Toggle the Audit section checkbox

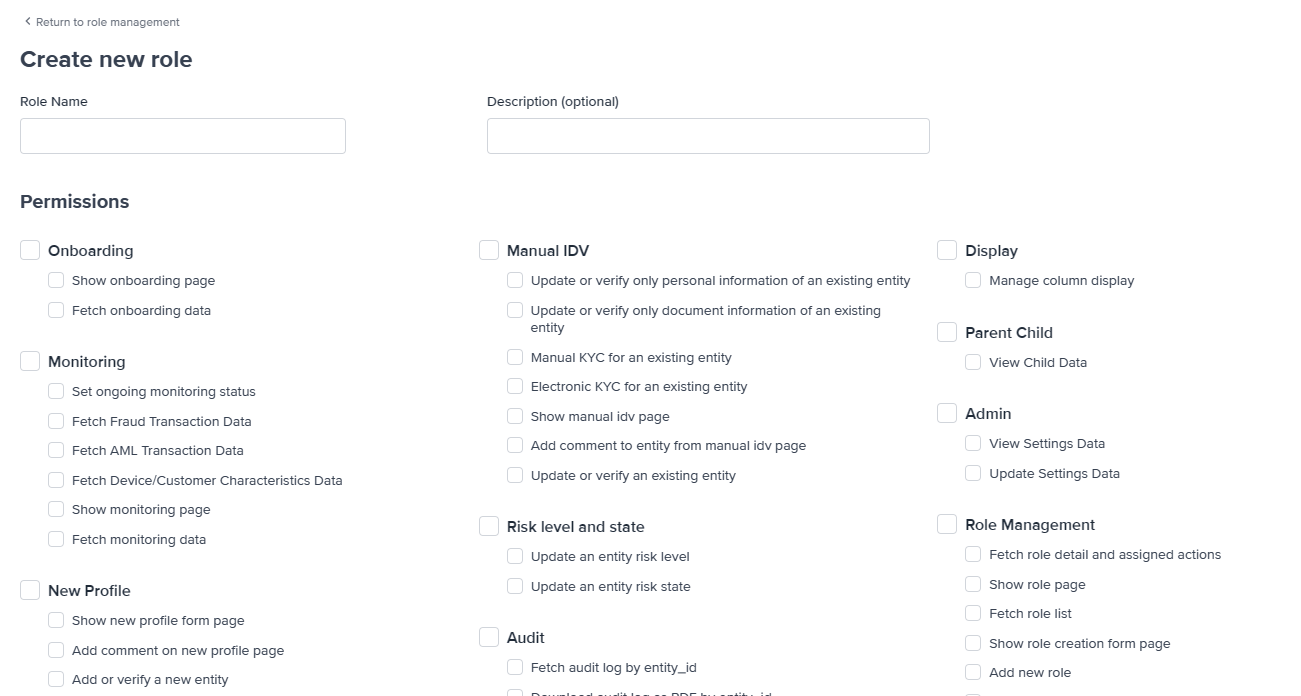(489, 637)
